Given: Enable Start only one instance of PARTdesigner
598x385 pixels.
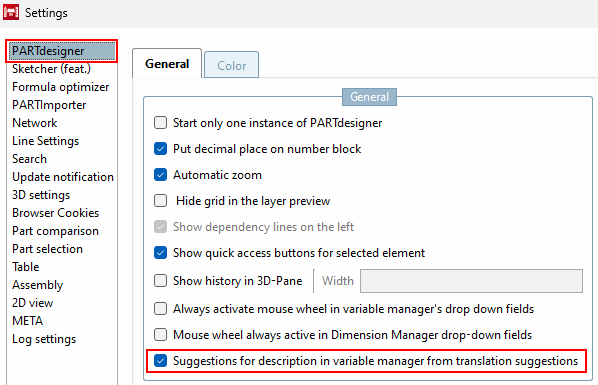Looking at the screenshot, I should click(161, 123).
